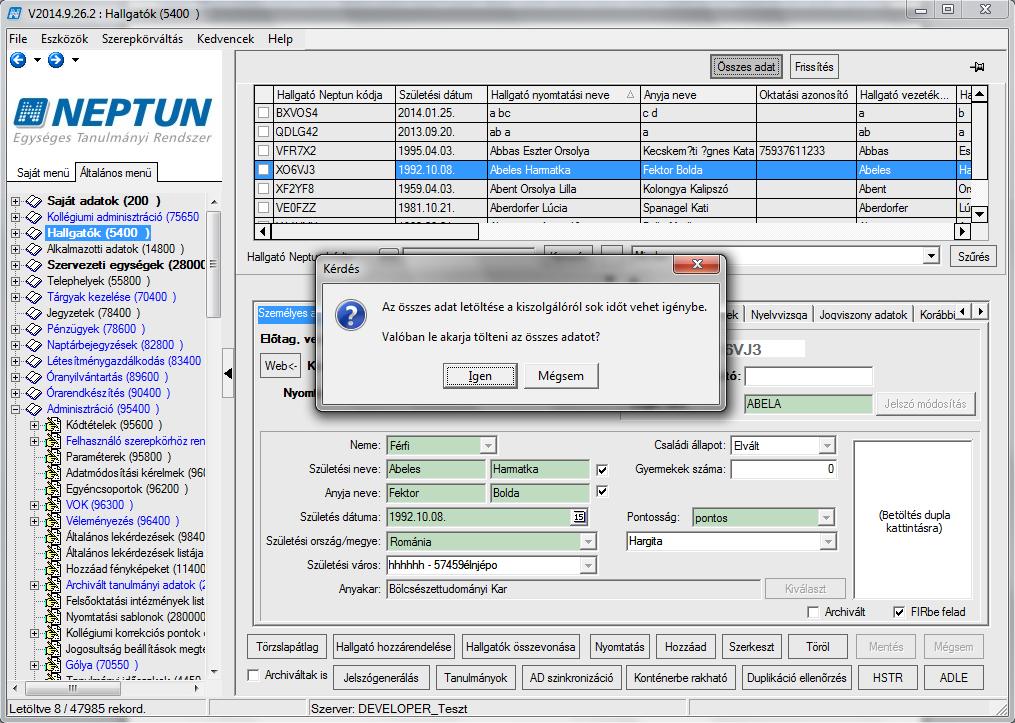The height and width of the screenshot is (723, 1015).
Task: Click the Szűrés button
Action: pyautogui.click(x=974, y=256)
